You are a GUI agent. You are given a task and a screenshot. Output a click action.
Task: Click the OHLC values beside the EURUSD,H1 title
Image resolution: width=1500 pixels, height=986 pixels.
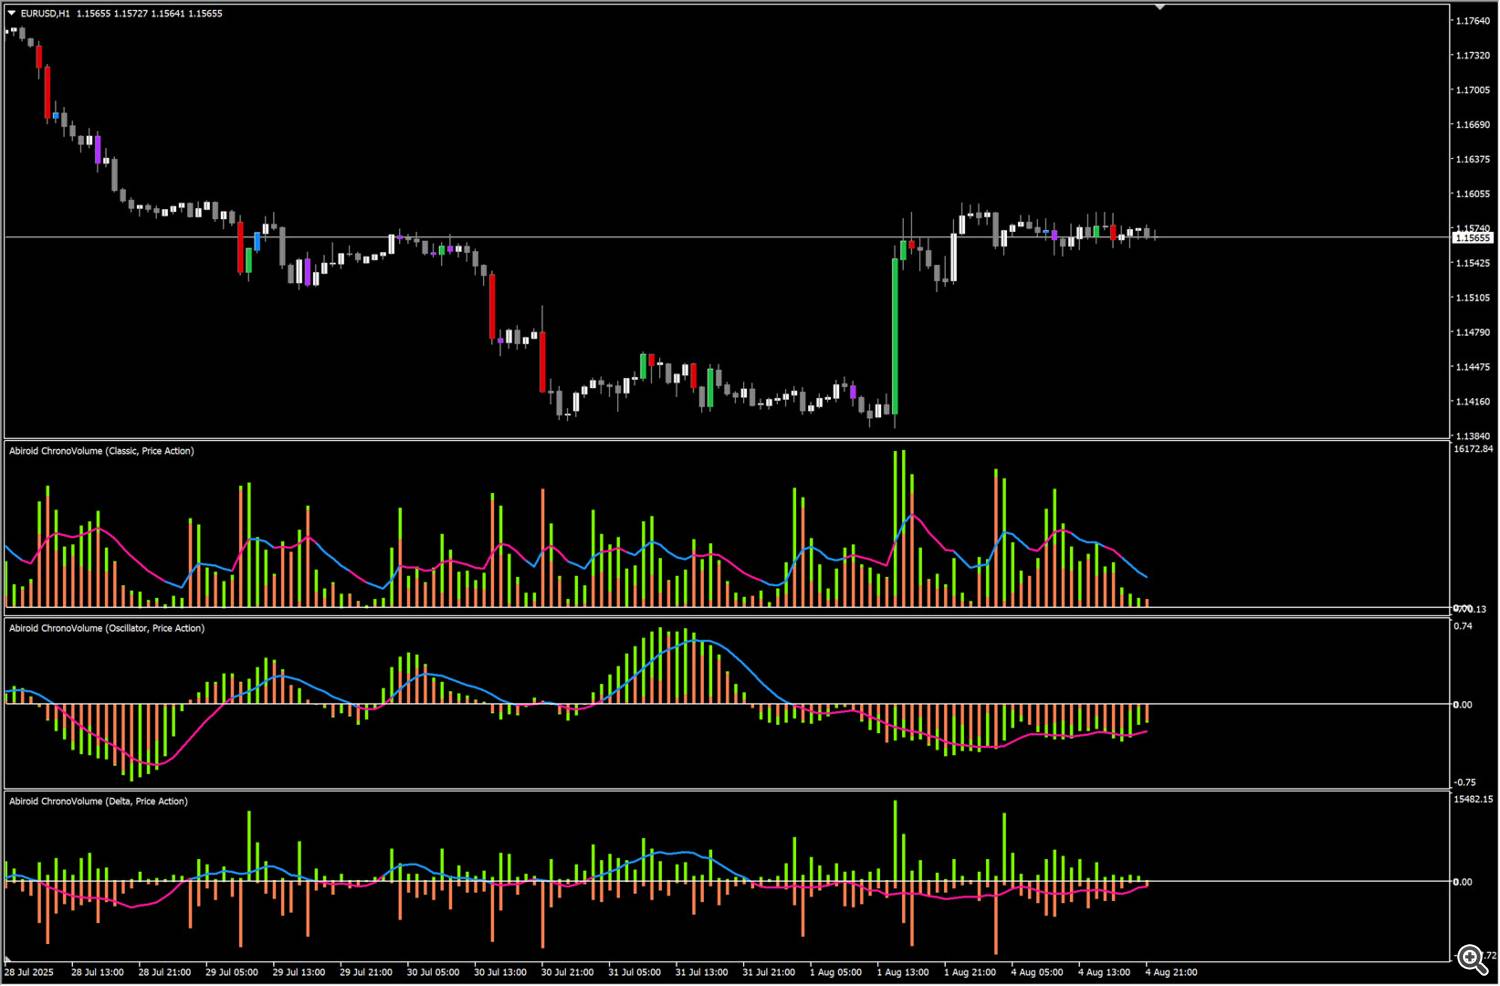(149, 14)
